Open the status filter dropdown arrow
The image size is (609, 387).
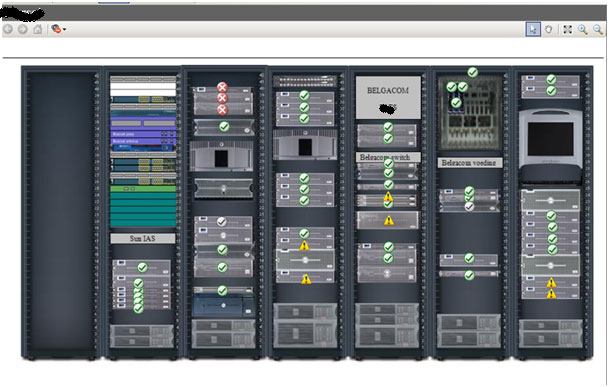click(x=64, y=30)
